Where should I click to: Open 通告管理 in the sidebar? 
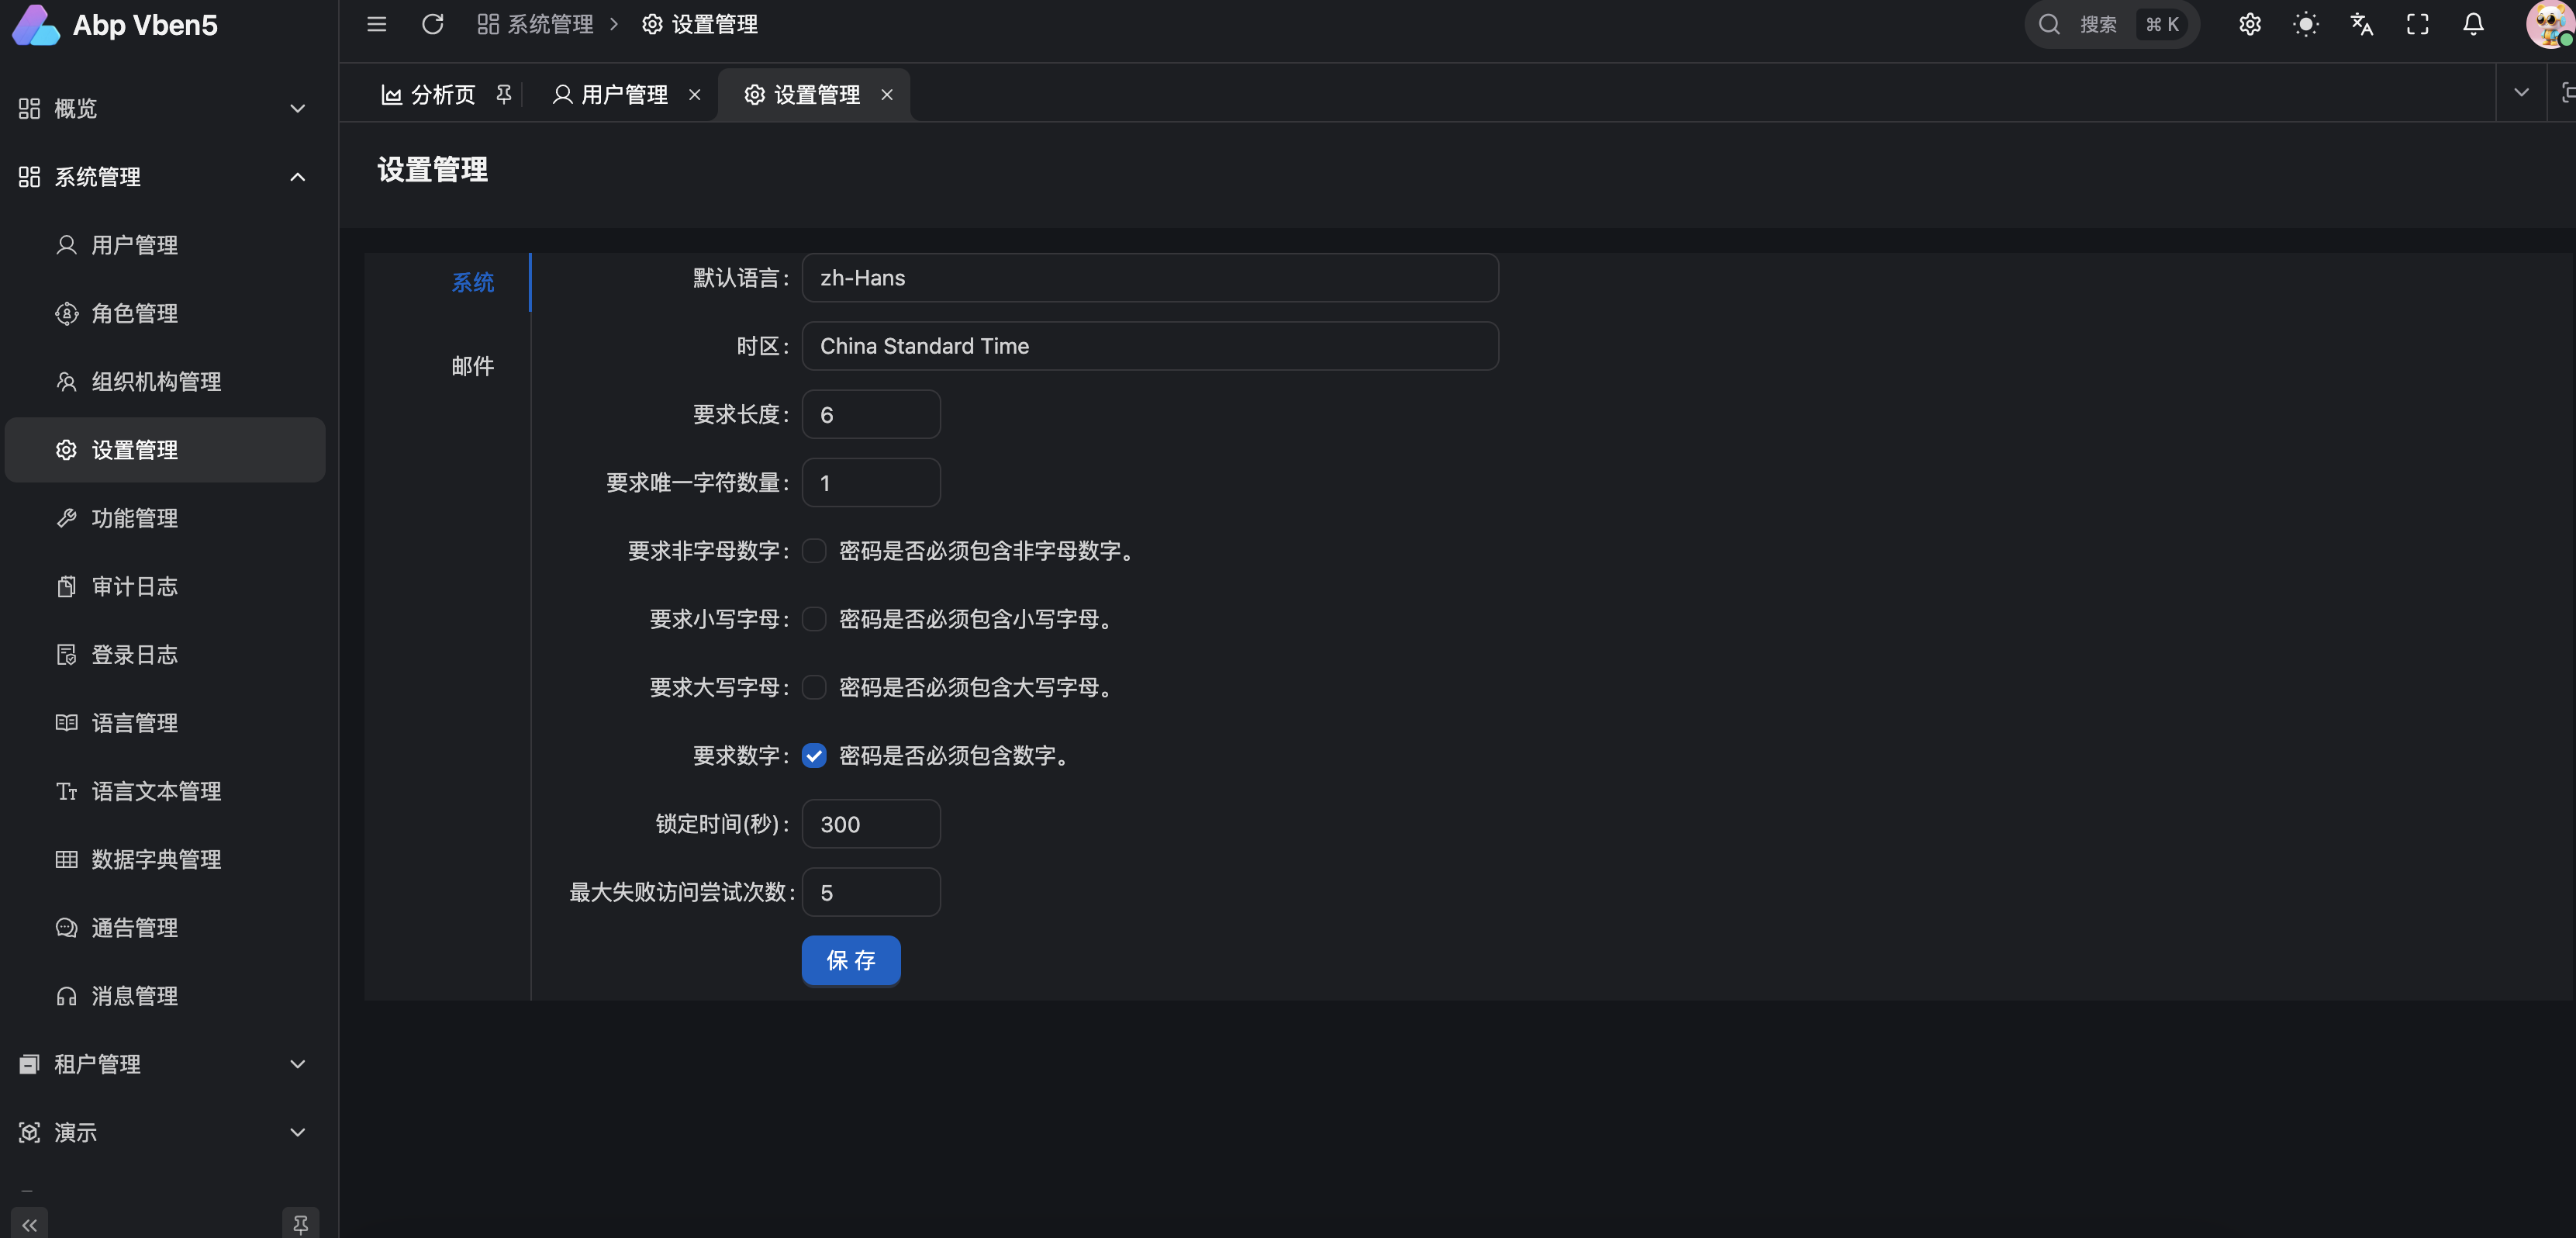coord(165,927)
